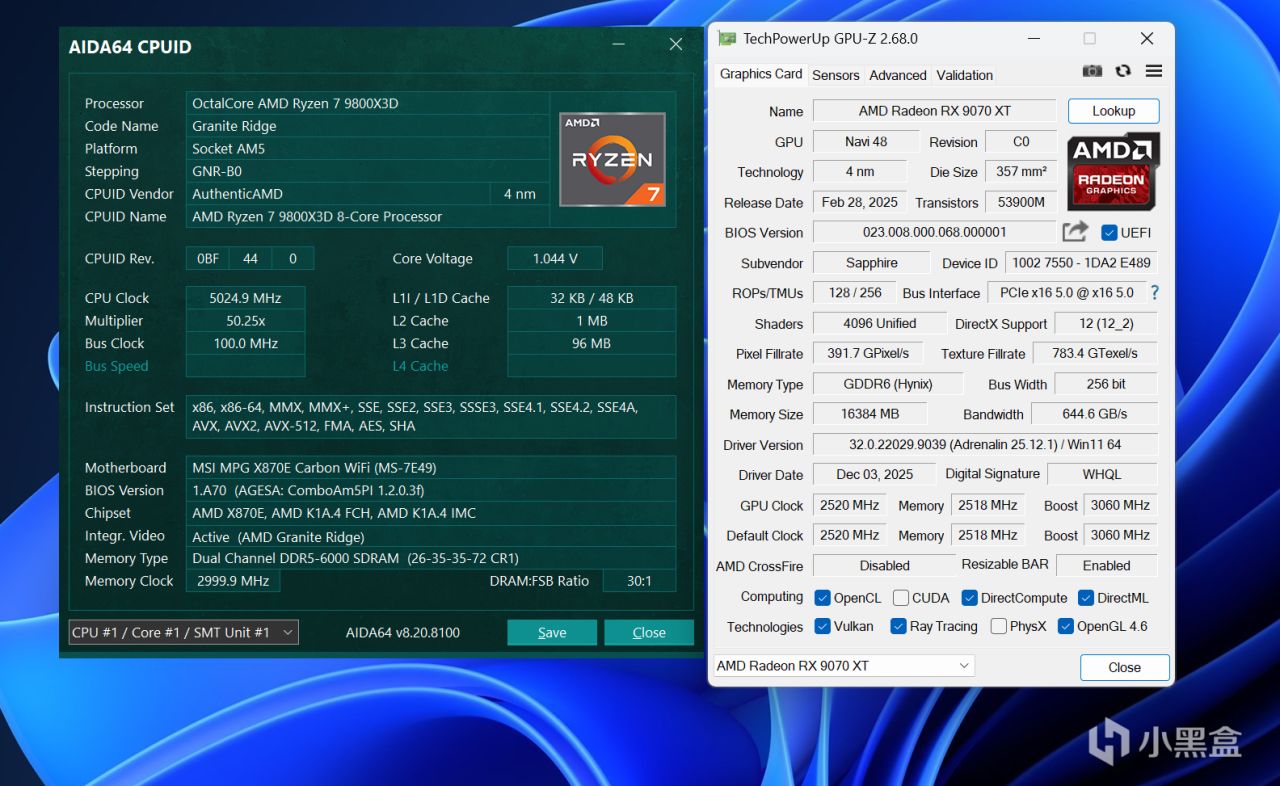1280x786 pixels.
Task: Click the Close button in GPU-Z
Action: [1125, 667]
